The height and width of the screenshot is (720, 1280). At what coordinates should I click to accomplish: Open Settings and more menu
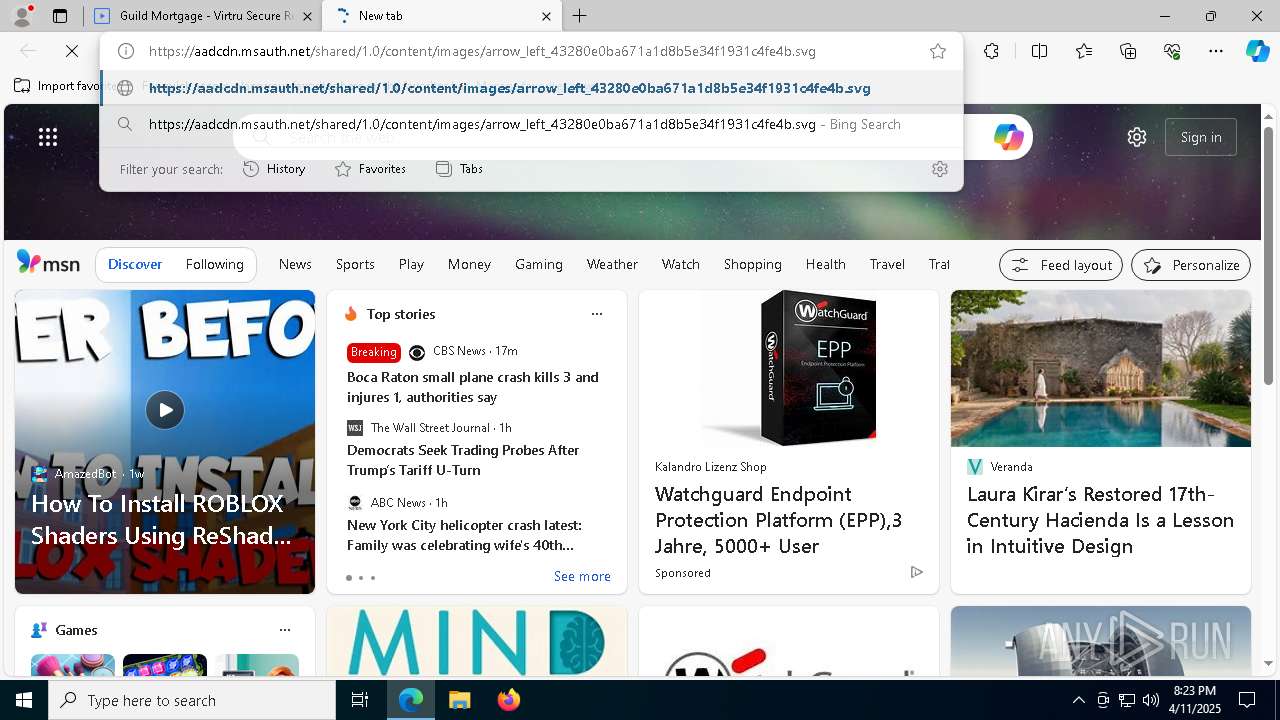[x=1216, y=51]
